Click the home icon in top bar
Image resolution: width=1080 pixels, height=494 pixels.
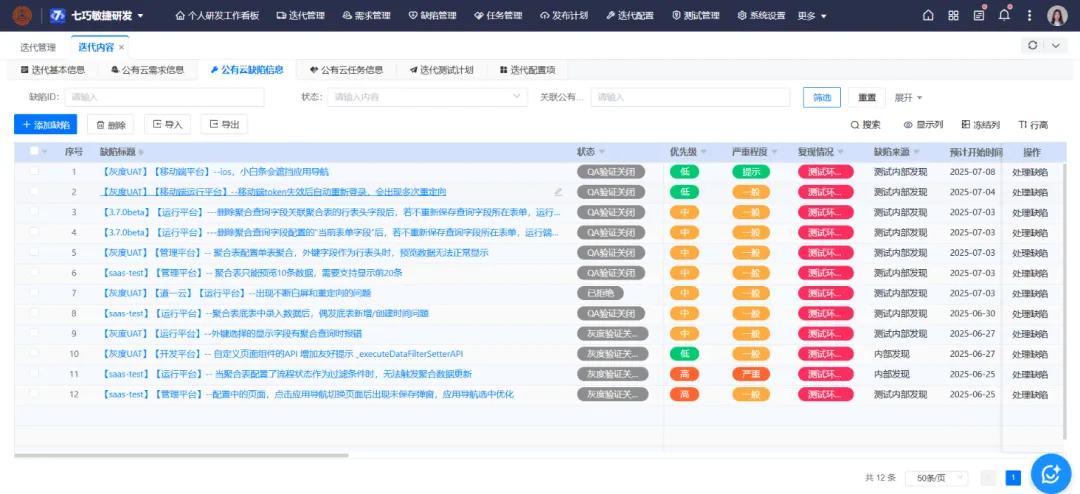(x=928, y=16)
